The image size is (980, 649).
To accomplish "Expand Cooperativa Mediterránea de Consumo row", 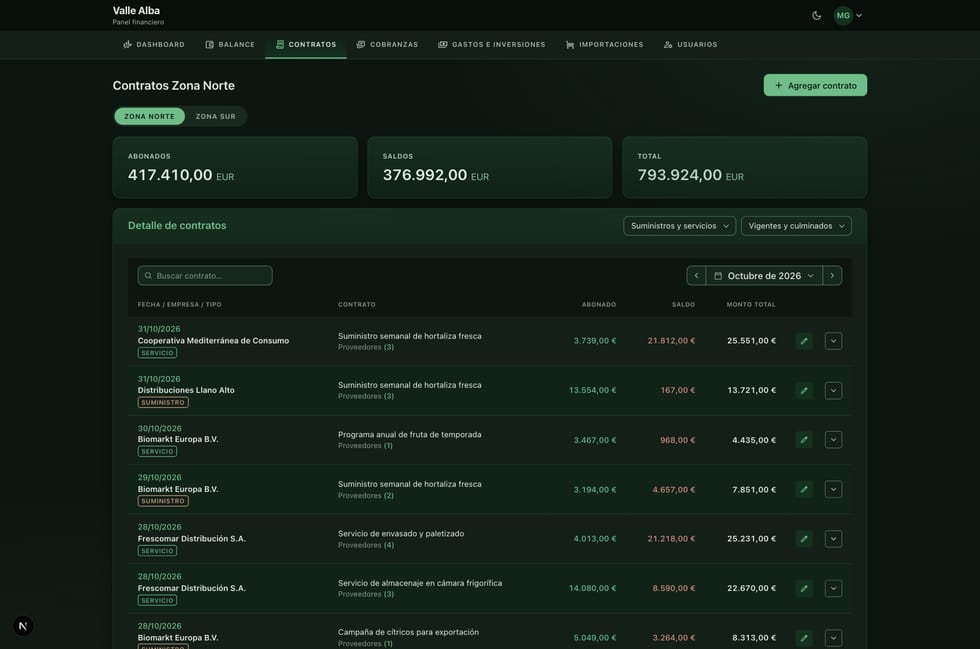I will click(x=833, y=341).
